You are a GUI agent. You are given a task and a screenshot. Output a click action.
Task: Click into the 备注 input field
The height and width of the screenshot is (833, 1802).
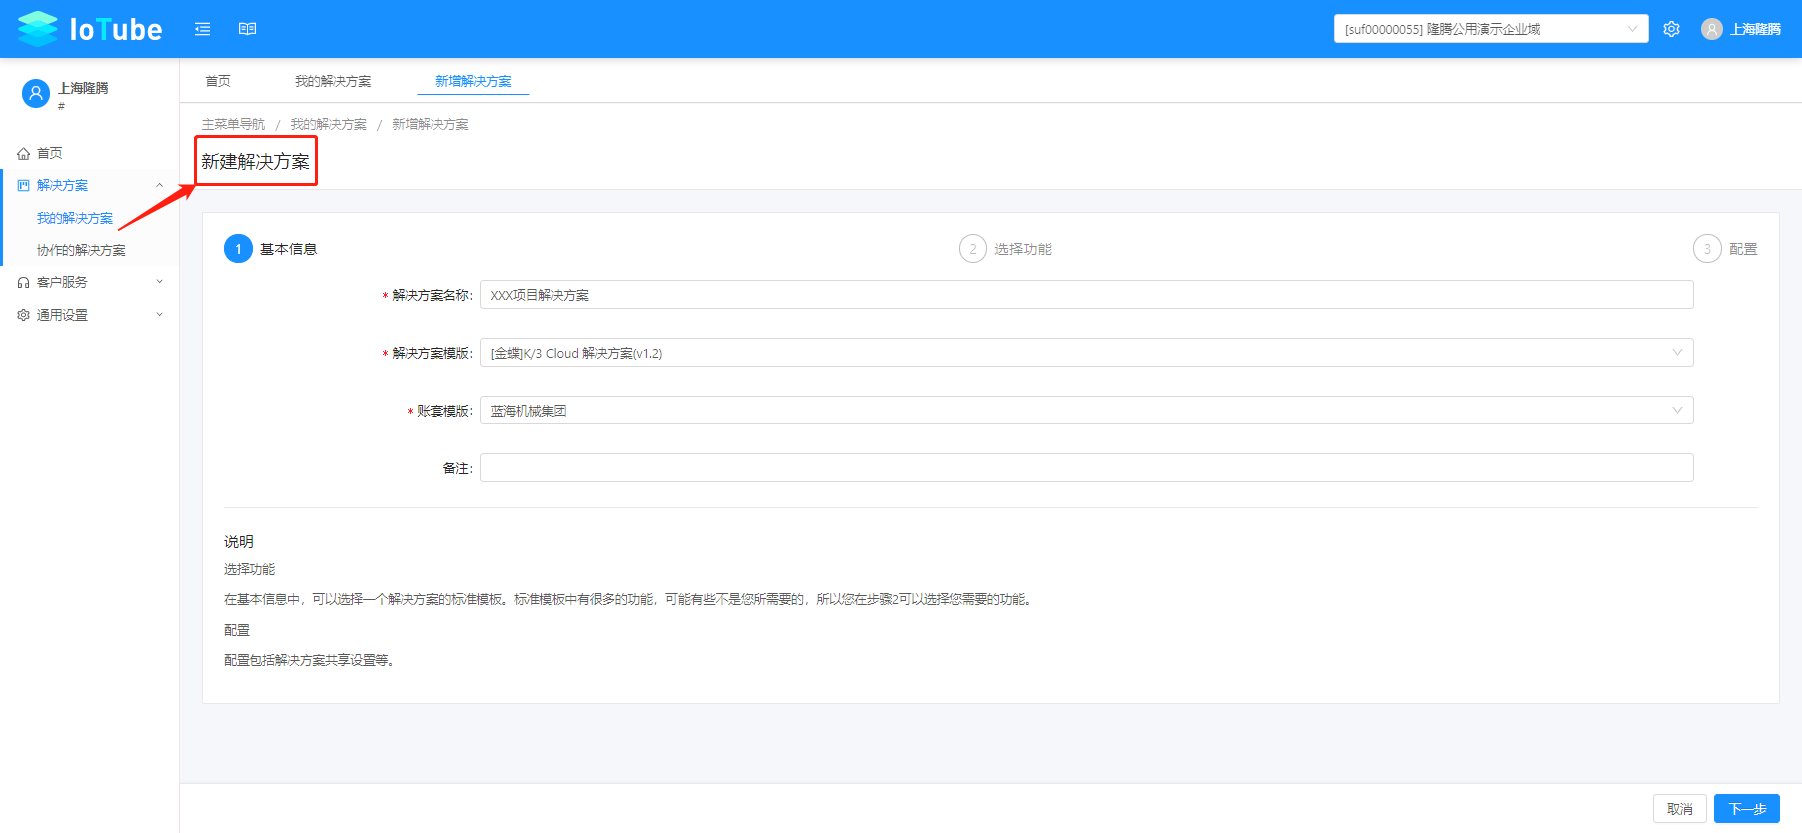[1086, 468]
